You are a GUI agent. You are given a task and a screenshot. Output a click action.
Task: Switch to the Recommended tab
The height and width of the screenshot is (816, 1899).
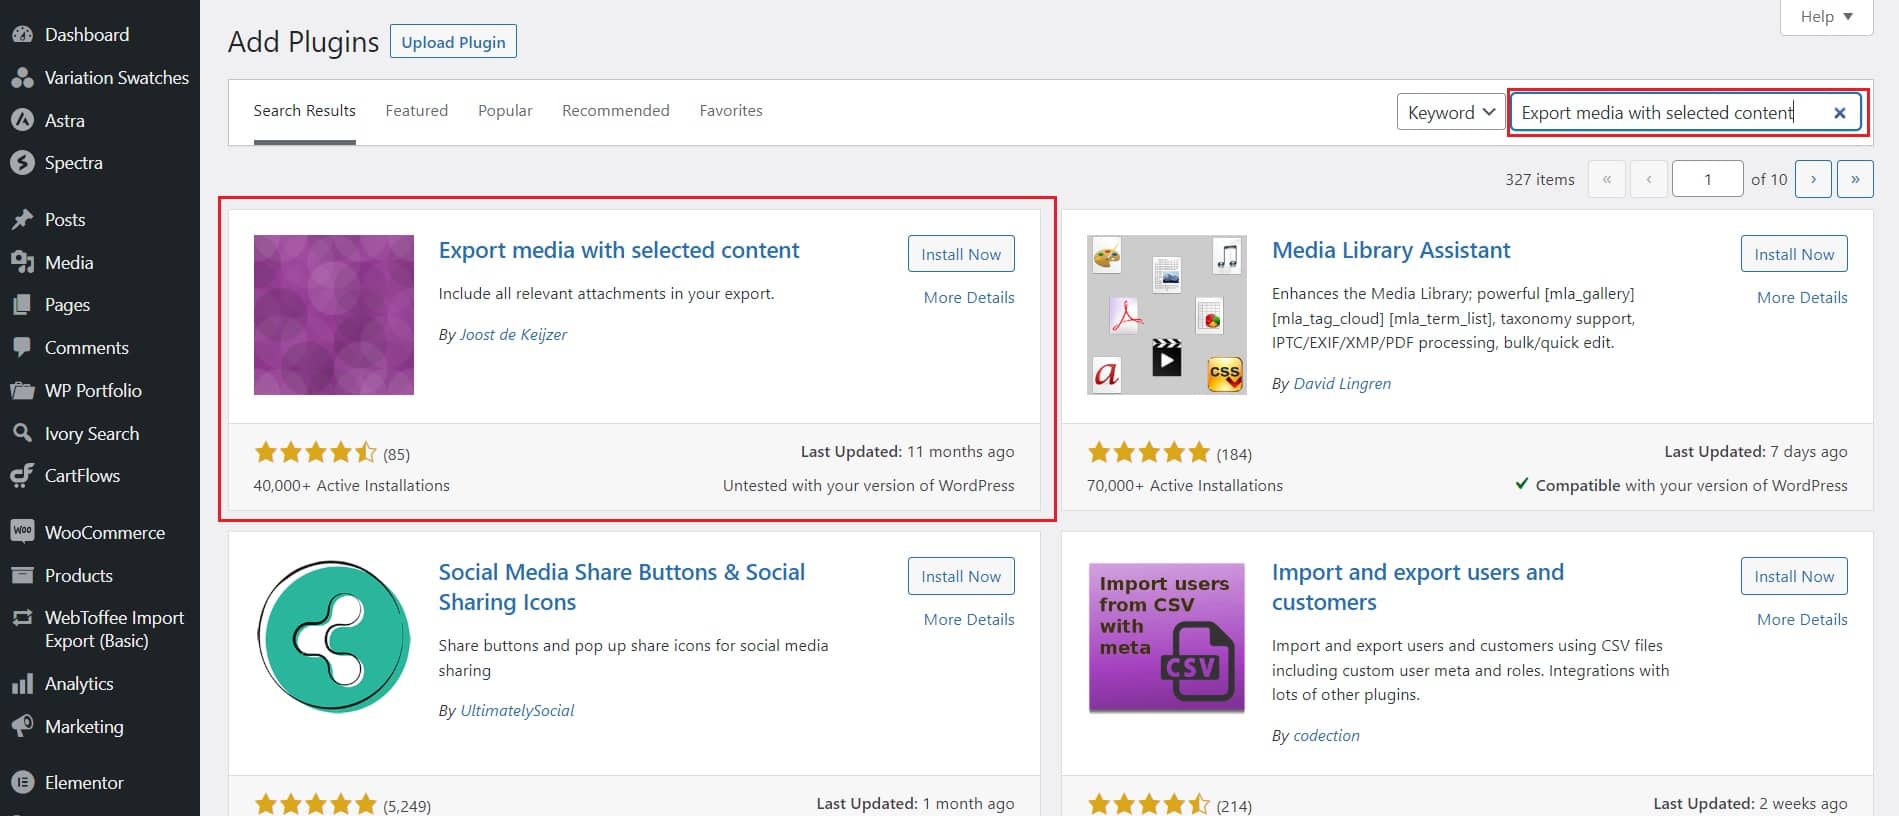coord(616,111)
